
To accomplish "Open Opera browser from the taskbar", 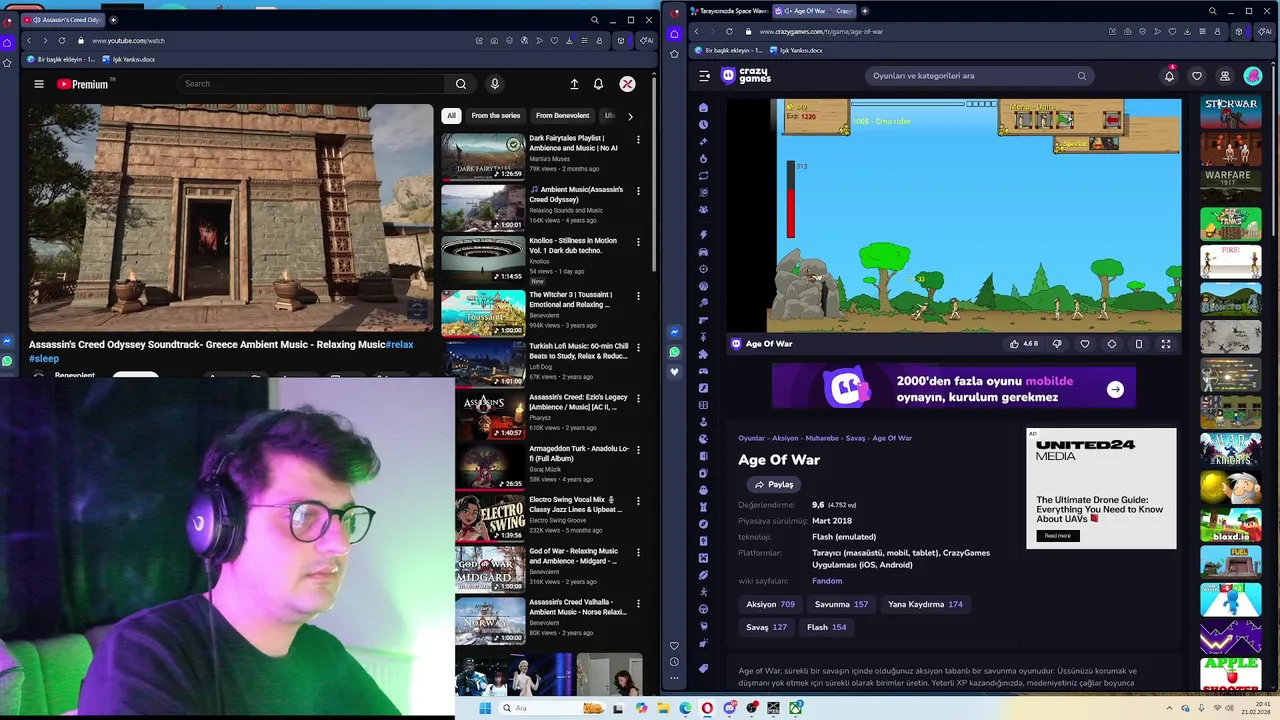I will click(x=707, y=708).
